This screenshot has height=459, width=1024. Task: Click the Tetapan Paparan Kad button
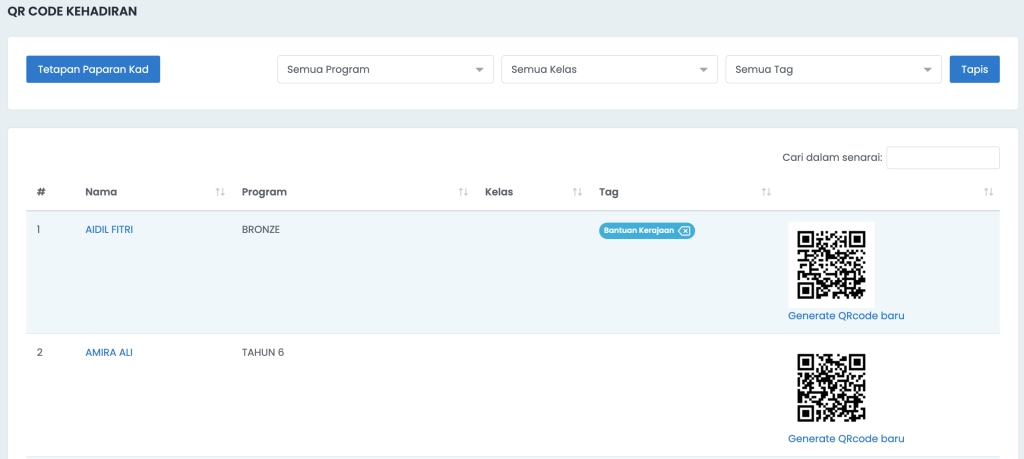pos(93,69)
